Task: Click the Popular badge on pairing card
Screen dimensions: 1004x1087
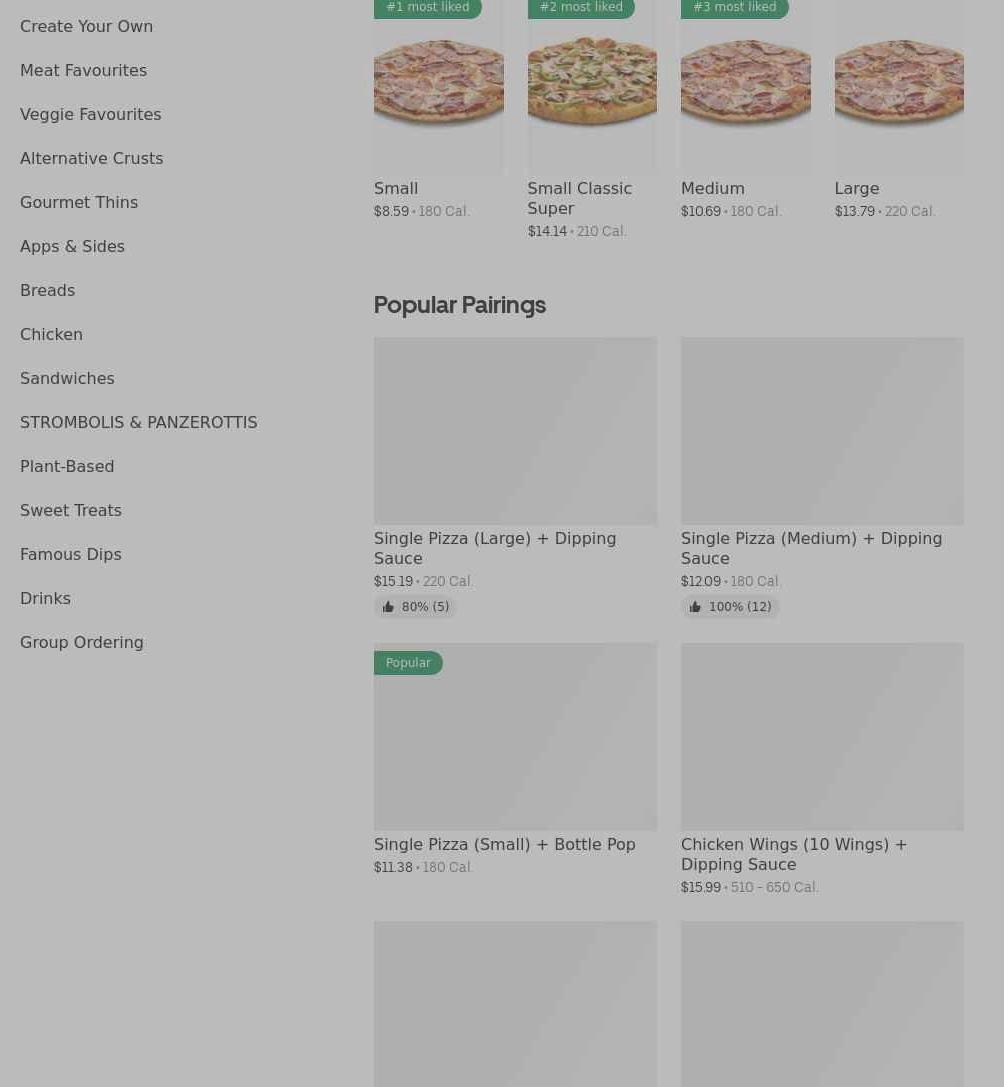Action: [408, 663]
